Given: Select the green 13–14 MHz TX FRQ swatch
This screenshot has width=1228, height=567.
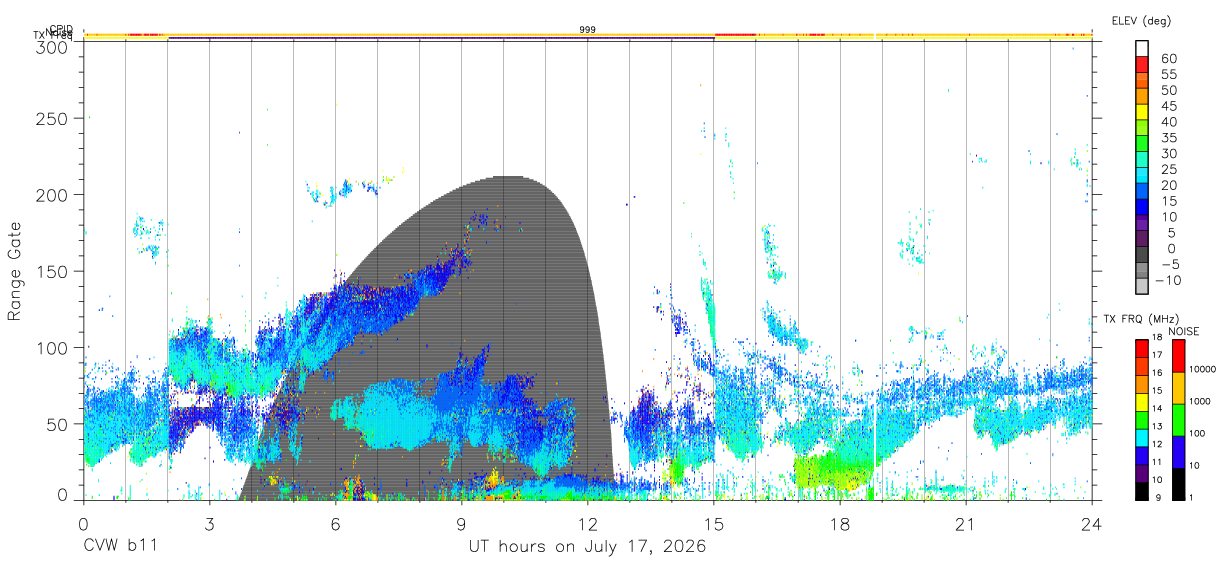Looking at the screenshot, I should [1141, 419].
